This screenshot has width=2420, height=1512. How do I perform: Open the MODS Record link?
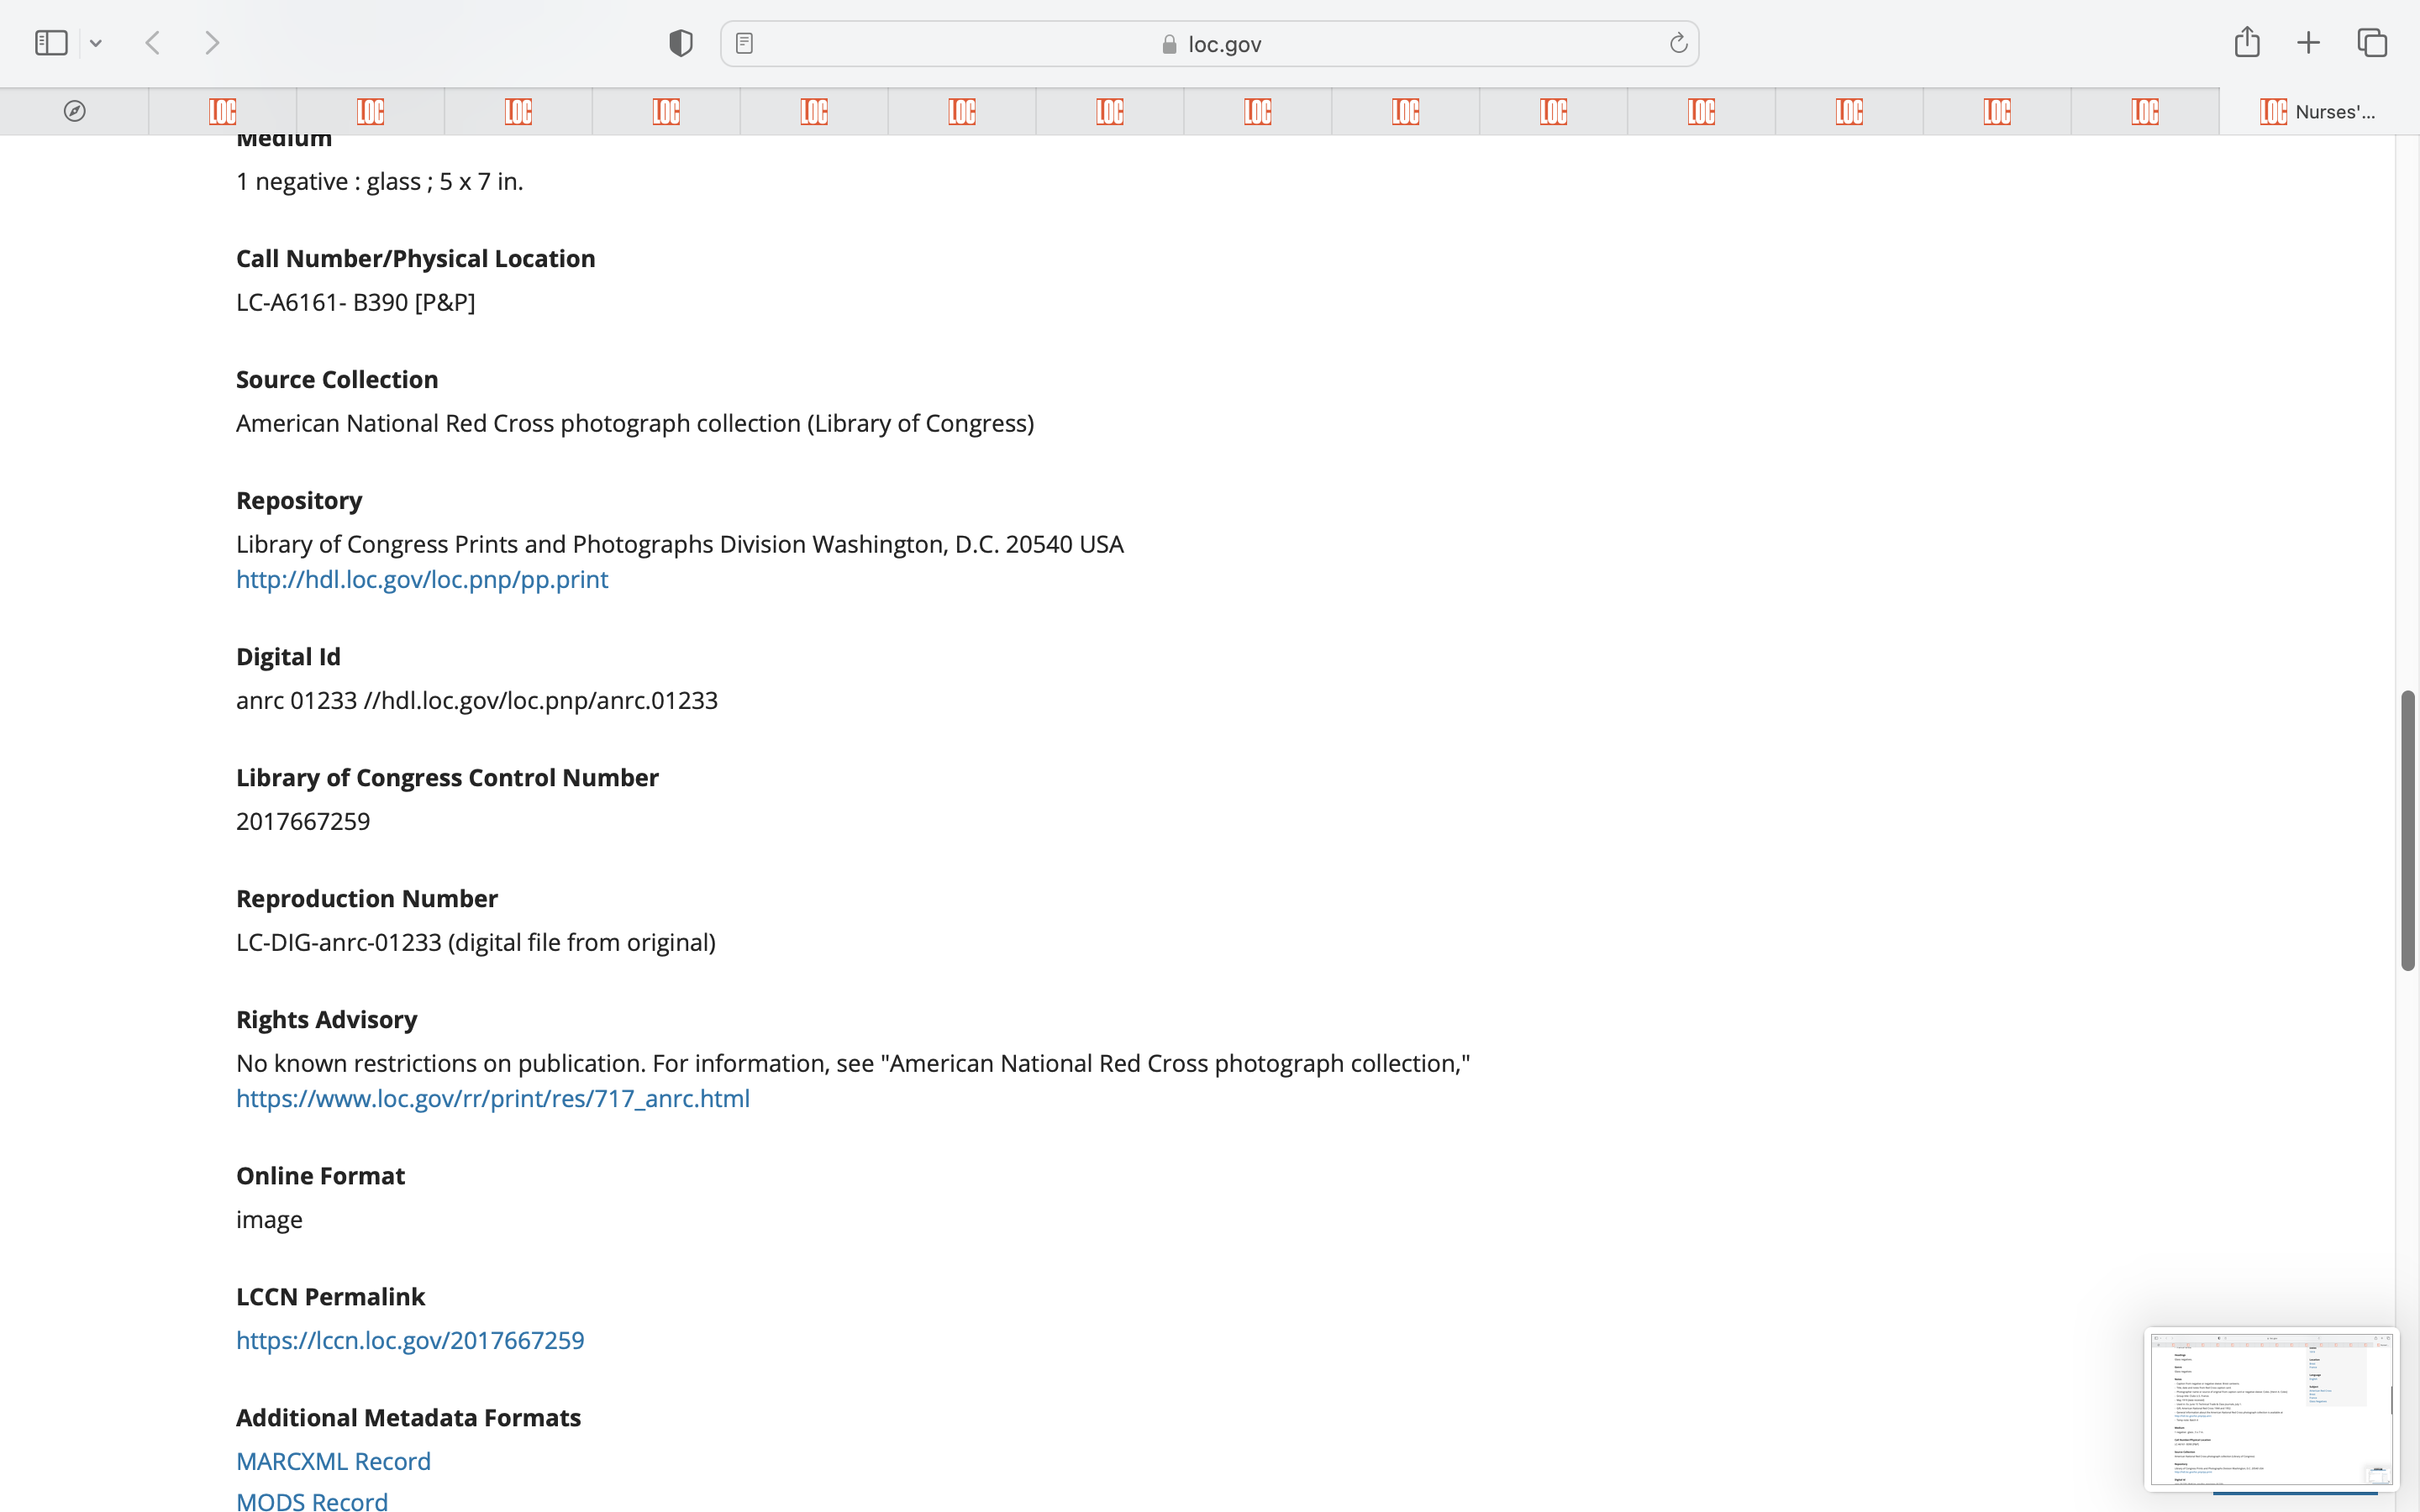[x=312, y=1500]
